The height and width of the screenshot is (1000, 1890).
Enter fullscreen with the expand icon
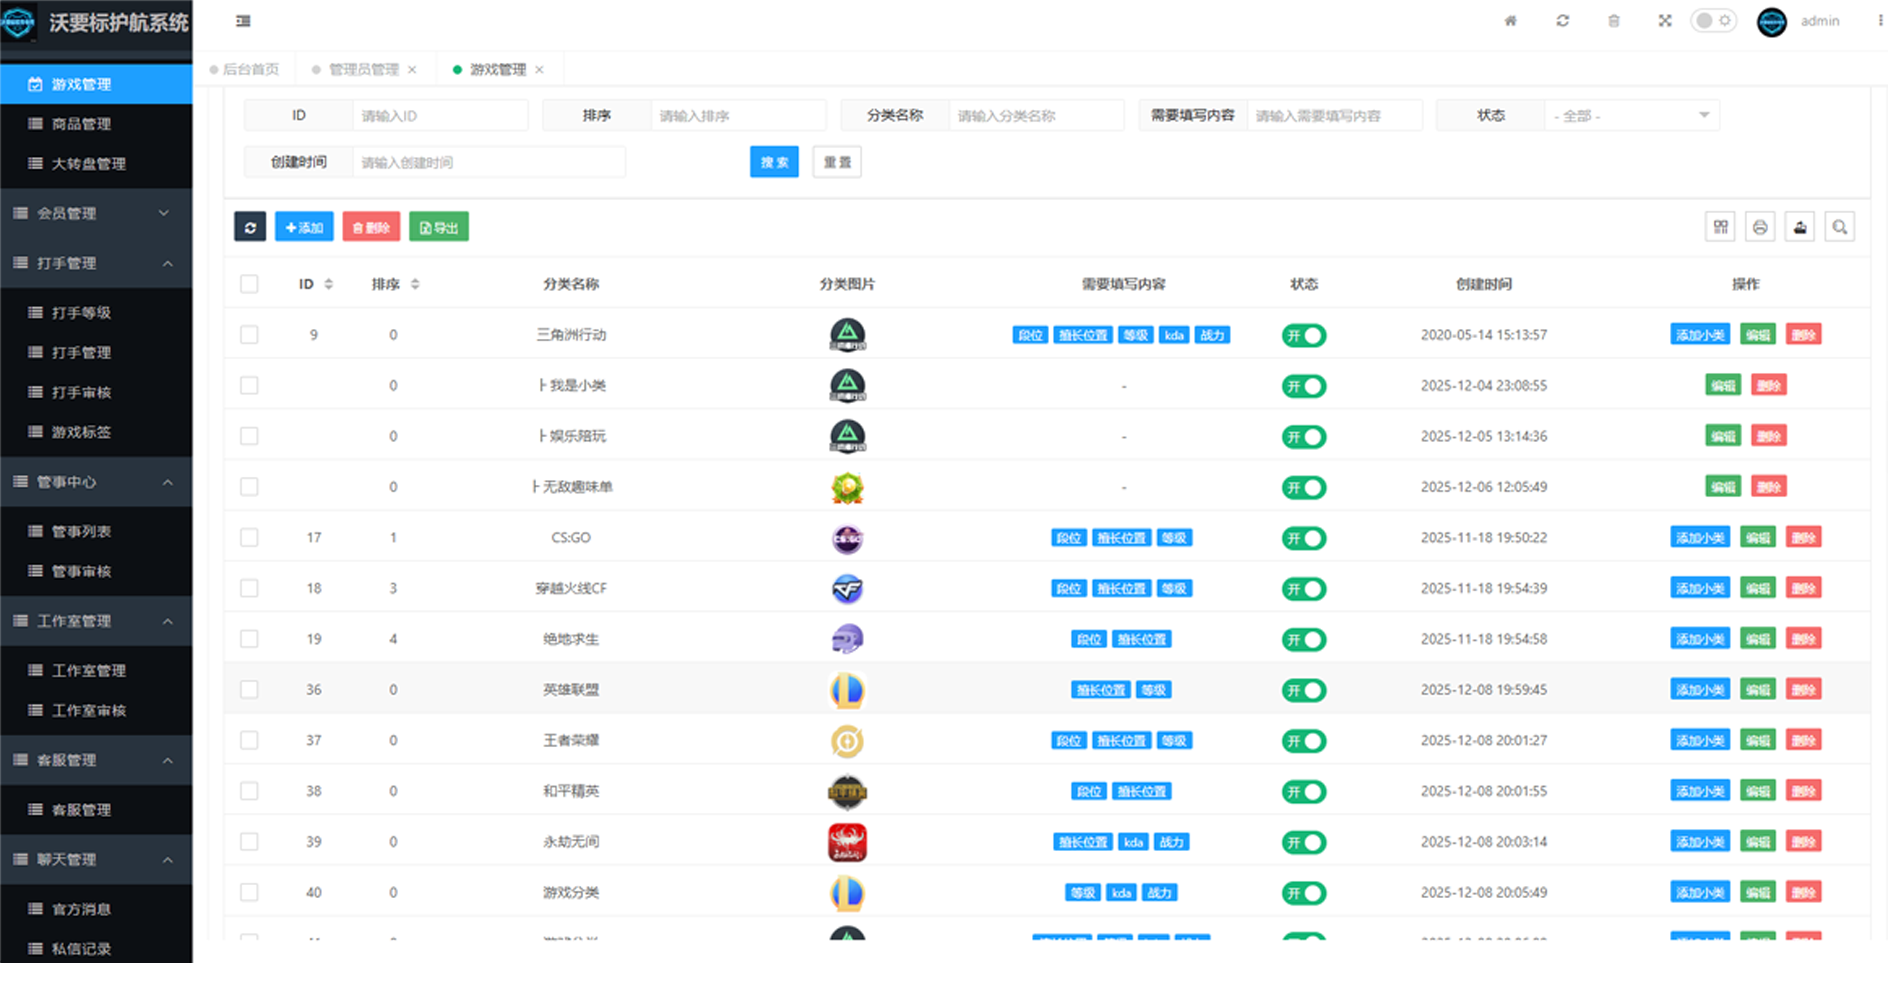1664,21
